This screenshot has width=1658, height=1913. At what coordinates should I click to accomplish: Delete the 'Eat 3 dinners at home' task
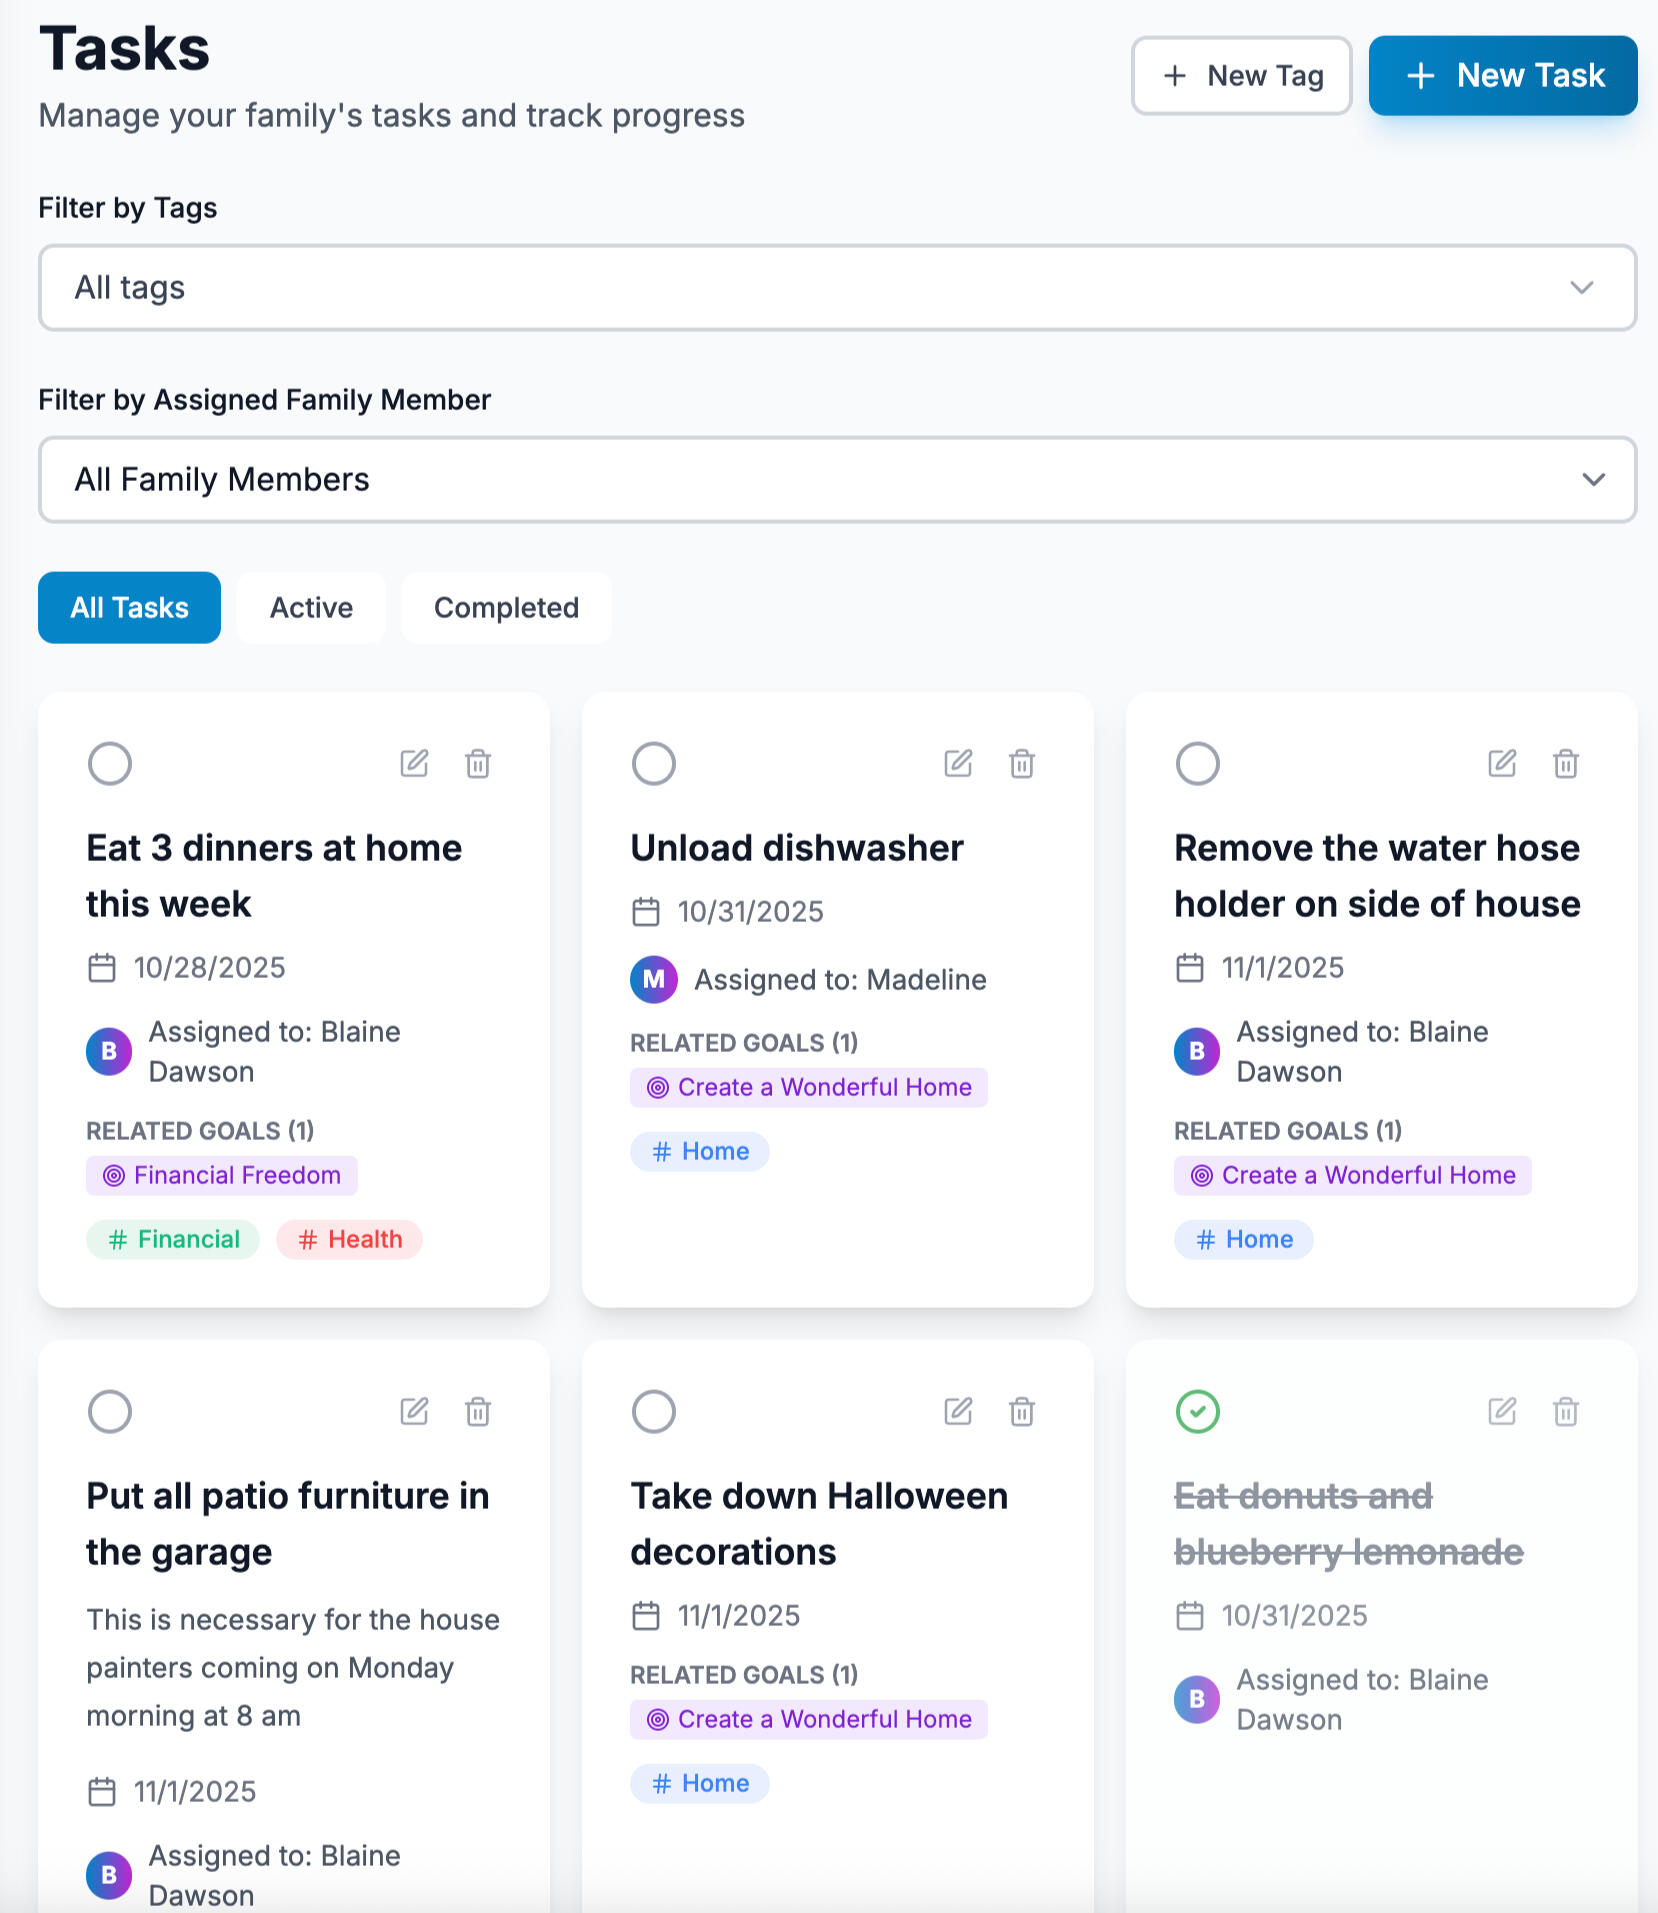(478, 764)
